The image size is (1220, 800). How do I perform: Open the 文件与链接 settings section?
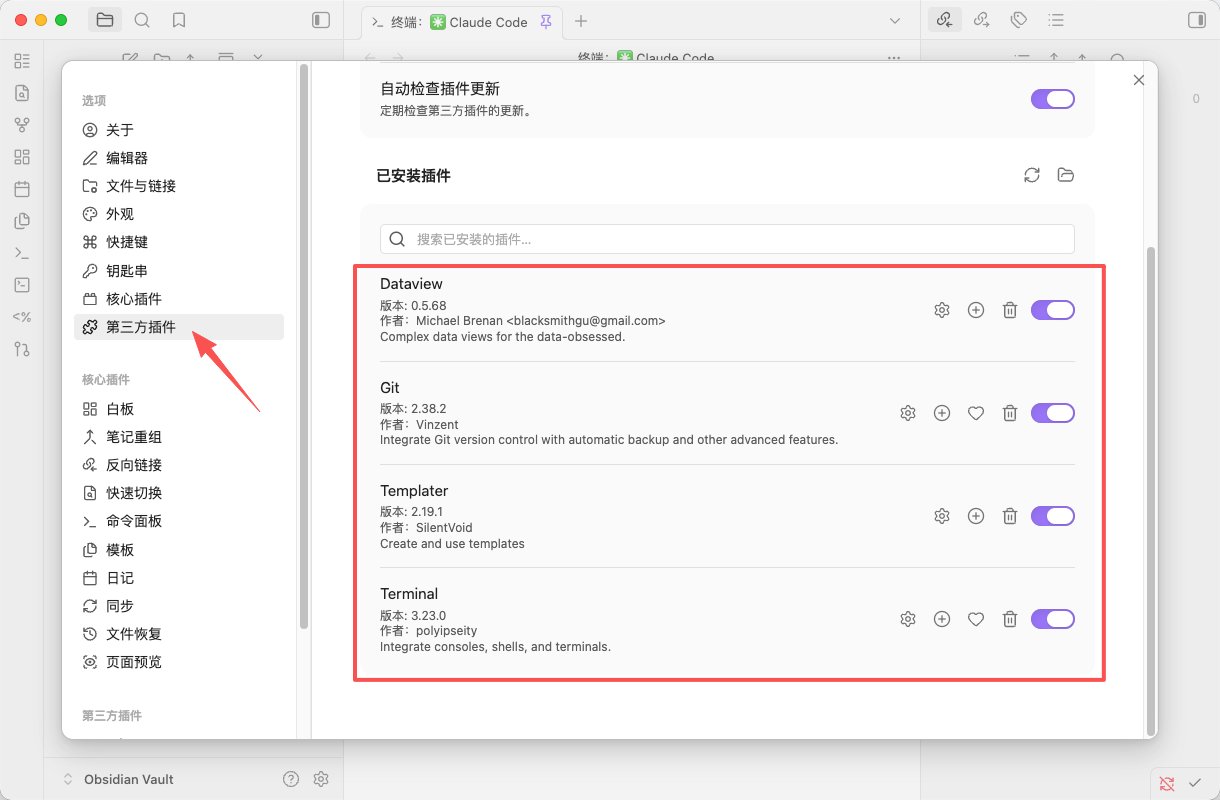(x=179, y=186)
